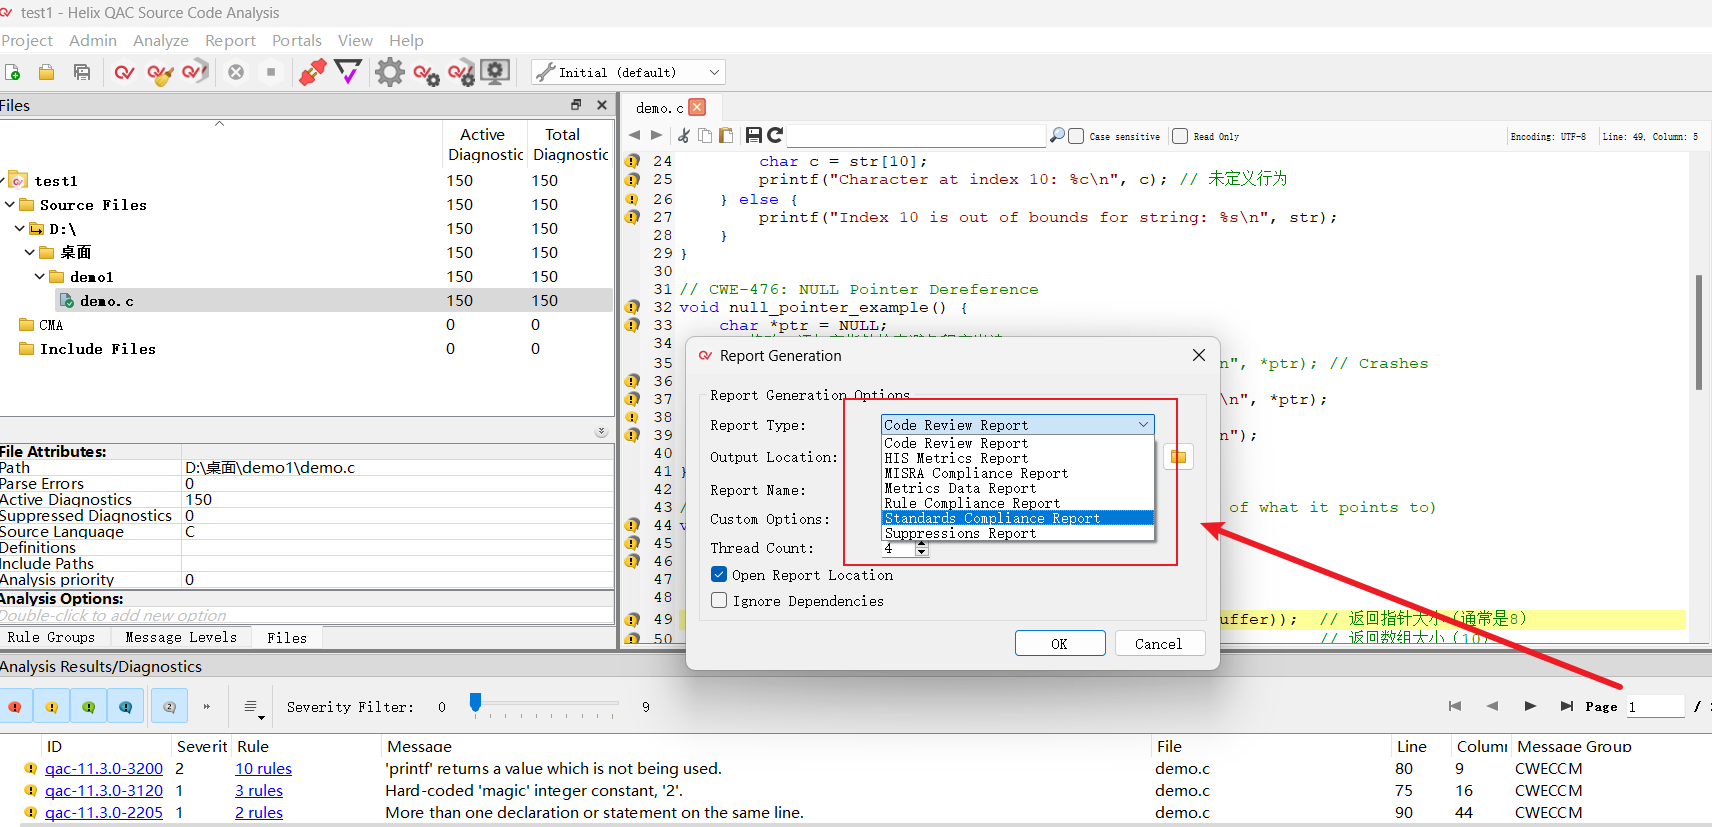
Task: Click the Save All toolbar icon
Action: [x=82, y=72]
